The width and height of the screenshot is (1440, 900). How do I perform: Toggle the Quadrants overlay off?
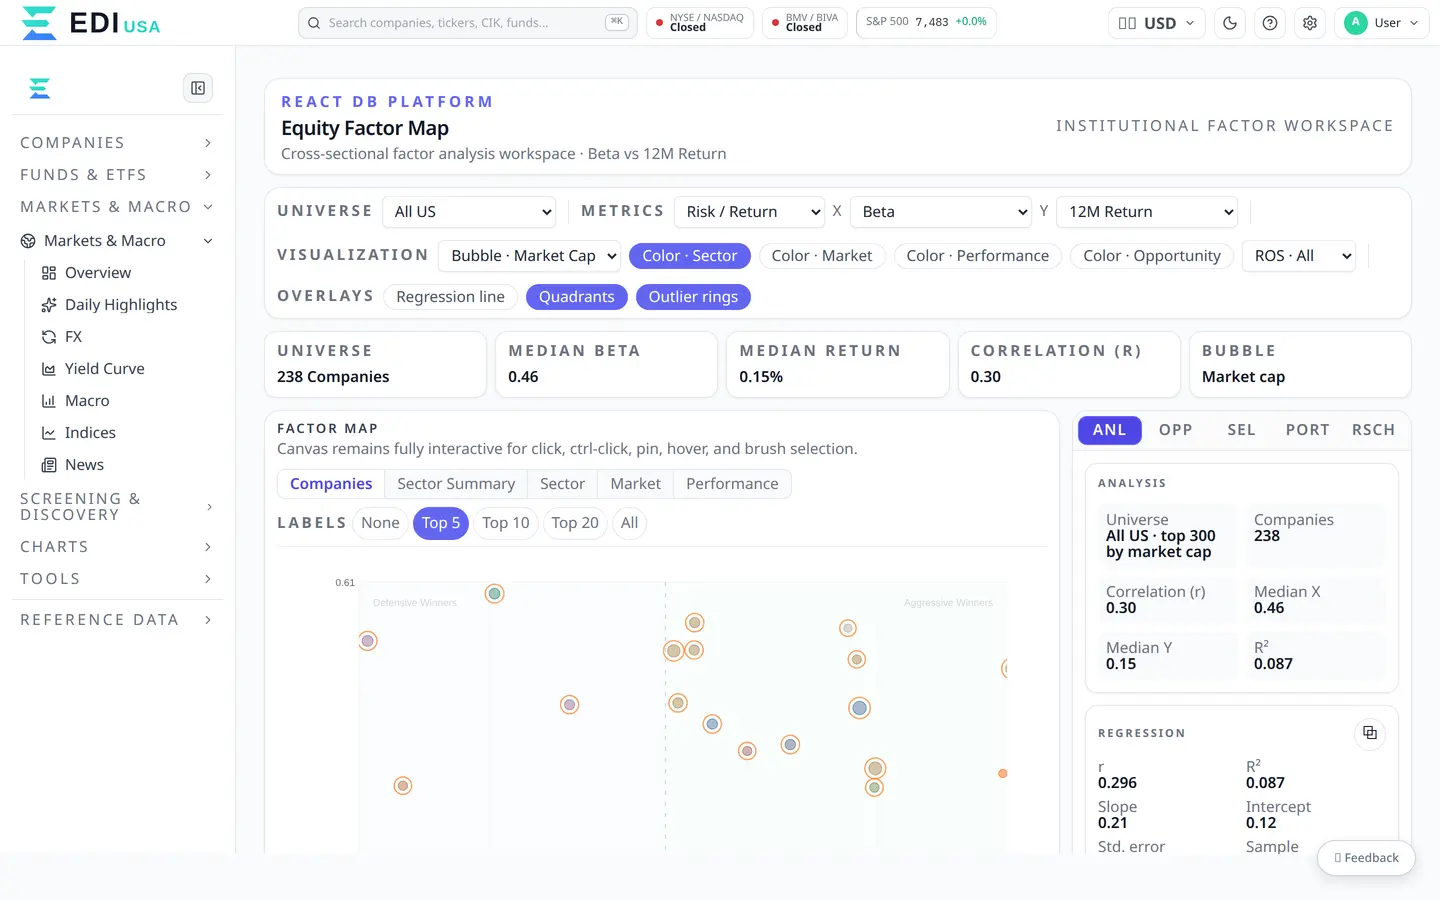(577, 297)
